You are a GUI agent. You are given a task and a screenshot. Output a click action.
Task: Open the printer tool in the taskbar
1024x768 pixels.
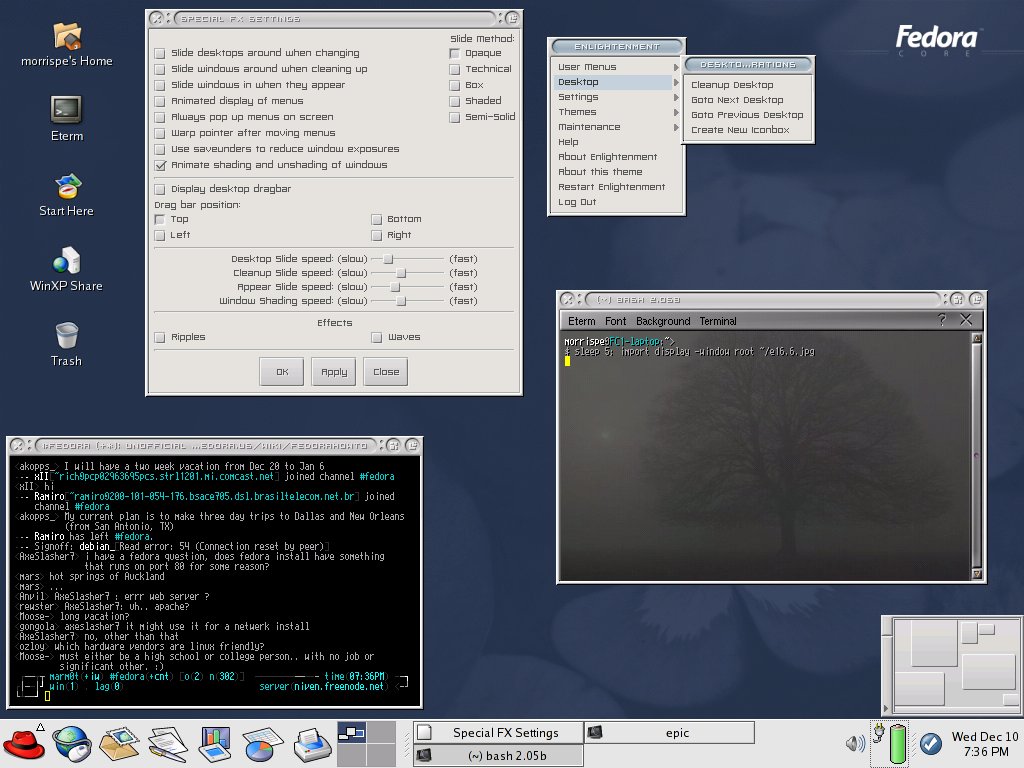tap(309, 743)
